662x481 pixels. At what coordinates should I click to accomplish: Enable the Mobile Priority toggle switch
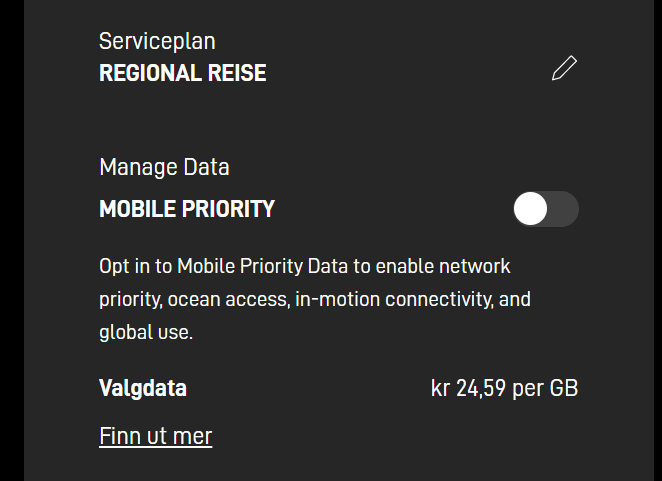(546, 209)
